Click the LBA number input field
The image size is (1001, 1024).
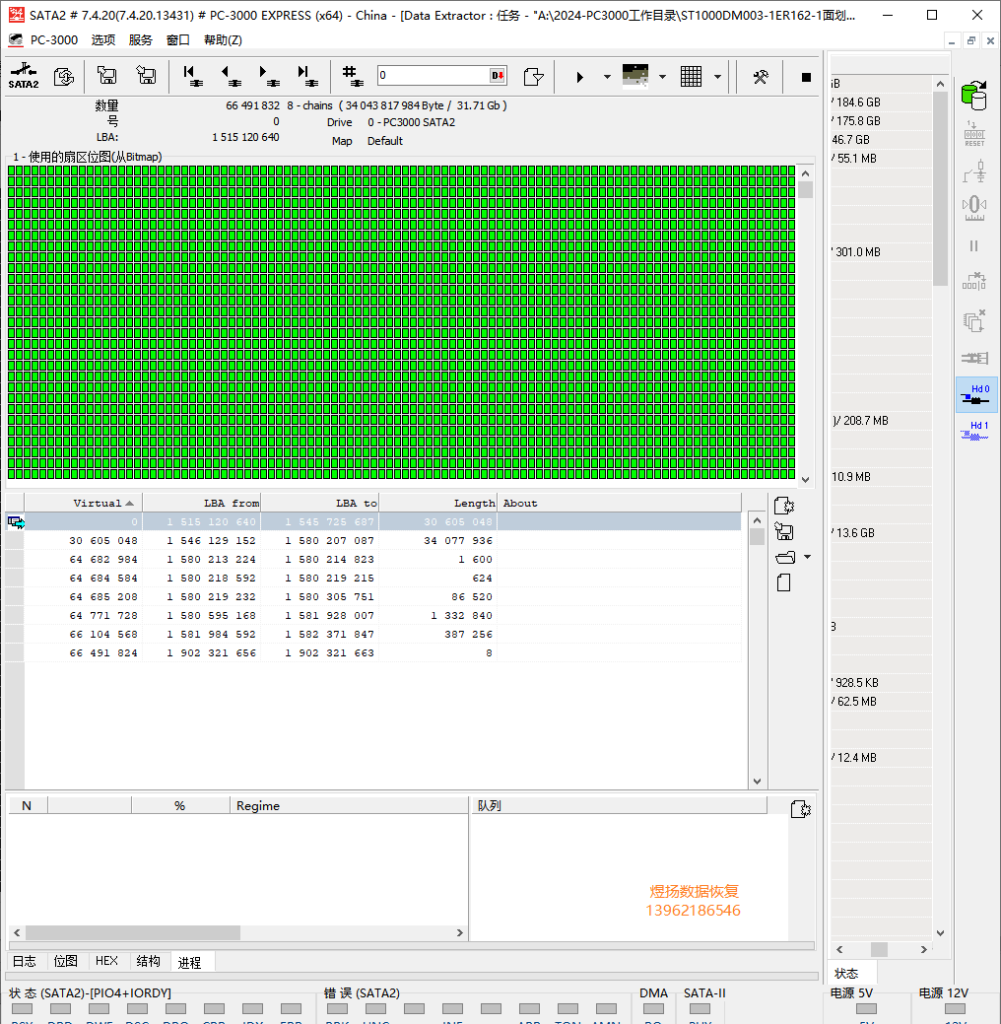point(433,75)
